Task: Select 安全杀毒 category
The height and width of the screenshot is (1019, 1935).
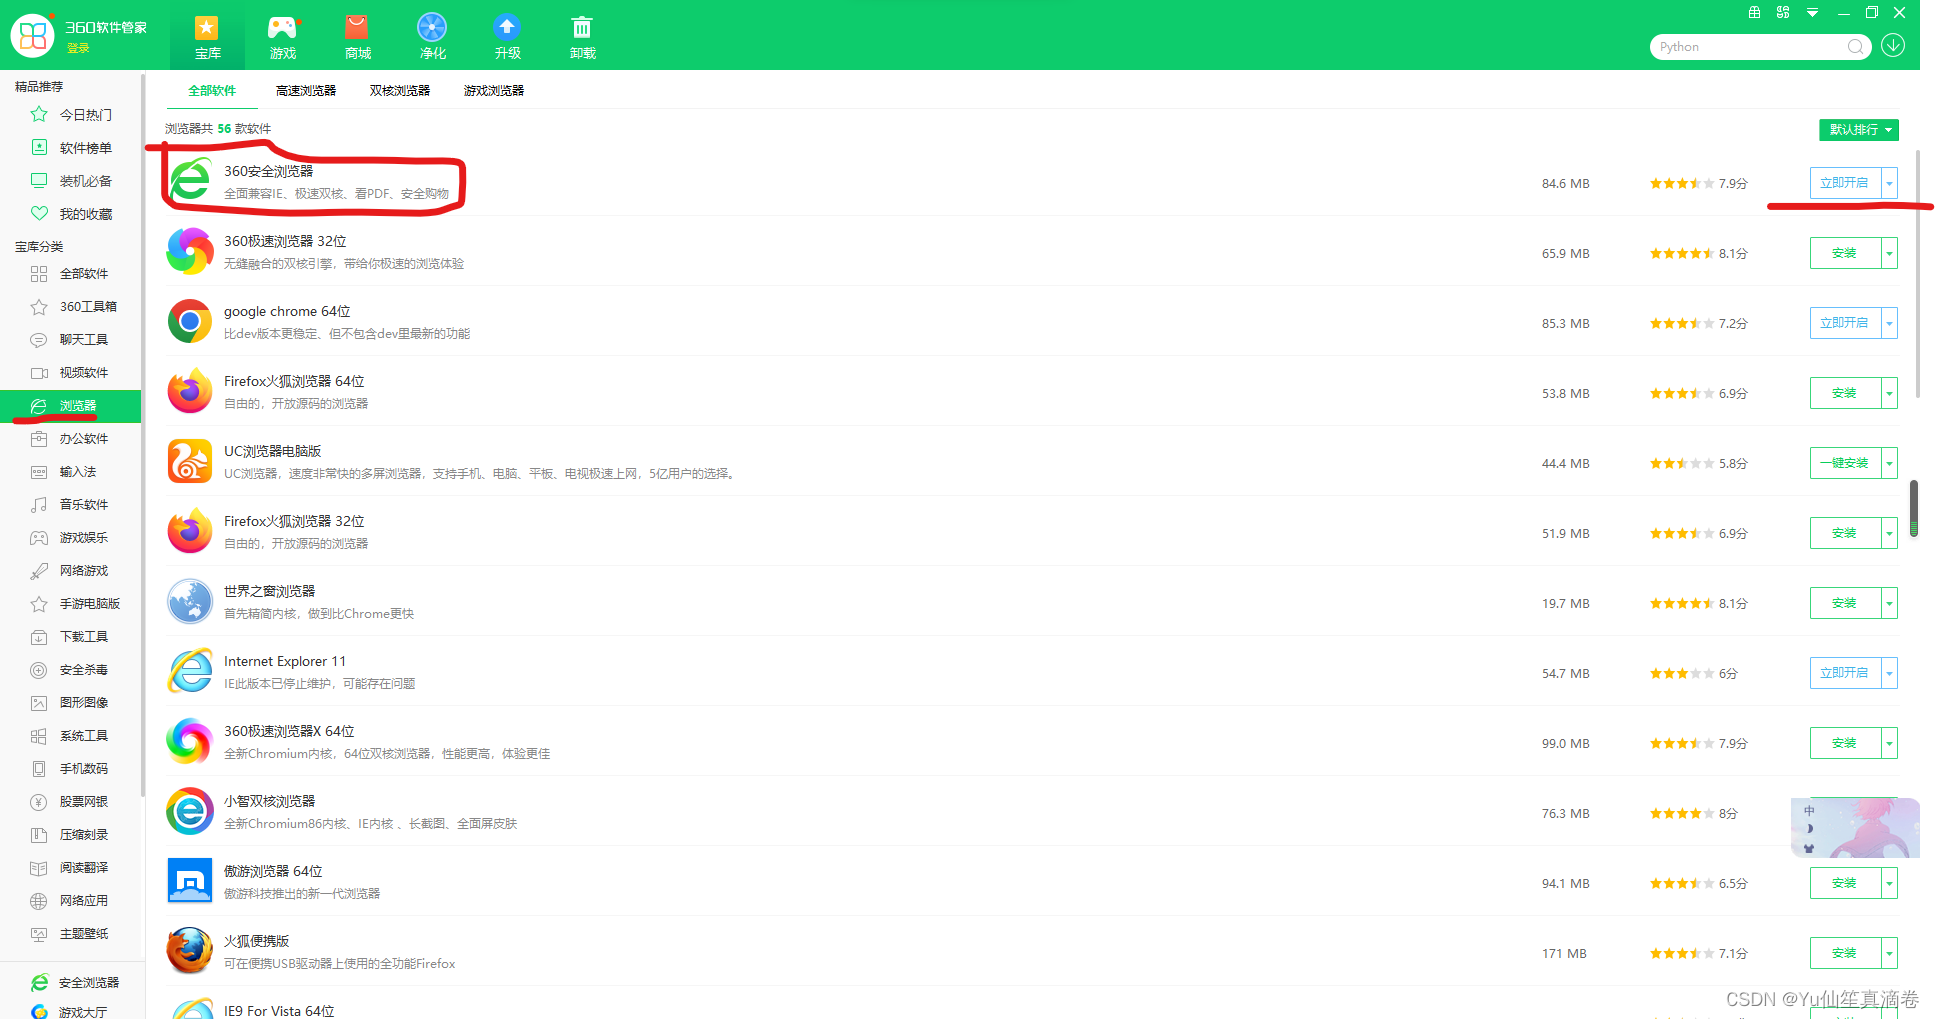Action: (x=72, y=670)
